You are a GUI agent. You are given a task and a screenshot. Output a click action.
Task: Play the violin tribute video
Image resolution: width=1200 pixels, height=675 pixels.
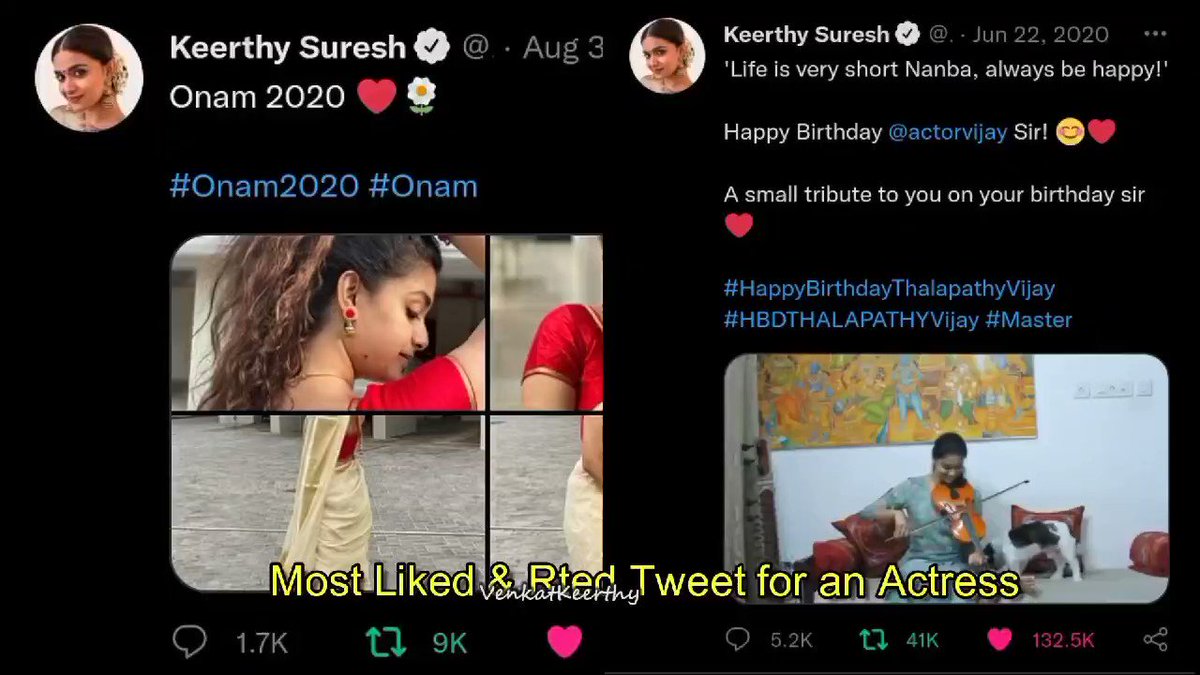tap(946, 479)
